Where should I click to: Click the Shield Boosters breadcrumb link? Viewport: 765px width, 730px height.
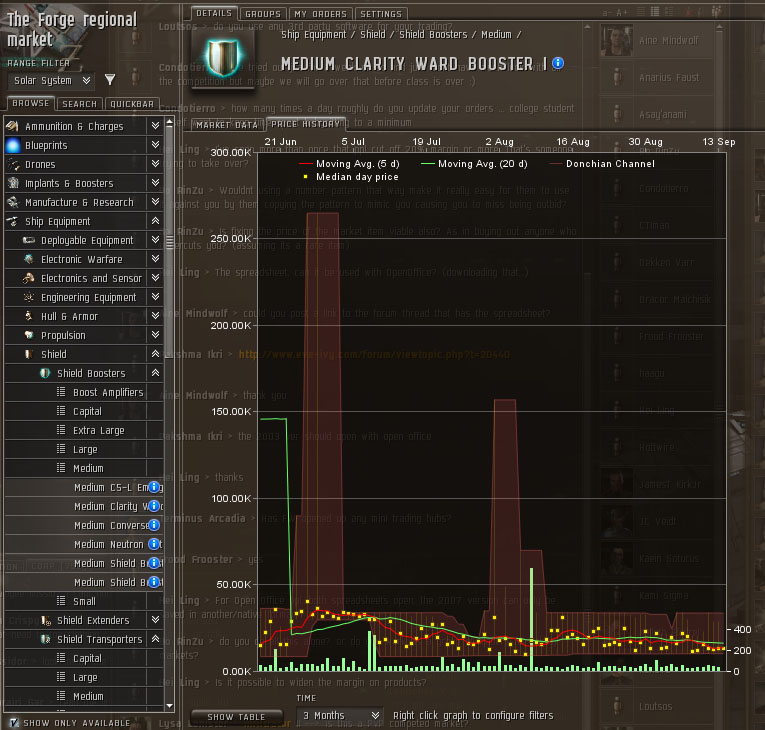click(x=433, y=35)
